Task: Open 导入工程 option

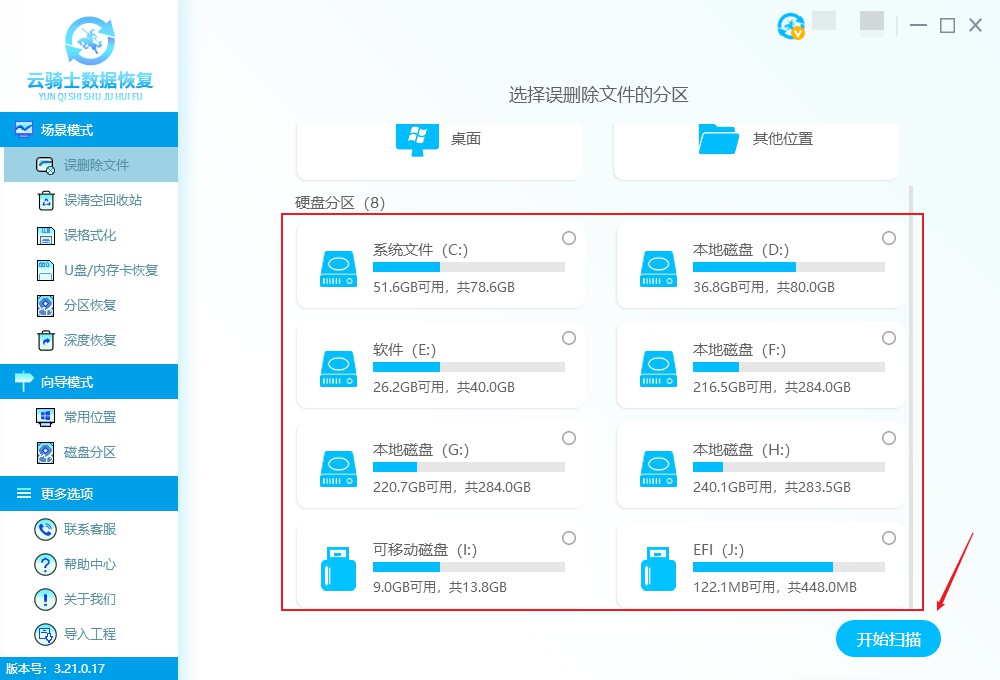Action: (91, 634)
